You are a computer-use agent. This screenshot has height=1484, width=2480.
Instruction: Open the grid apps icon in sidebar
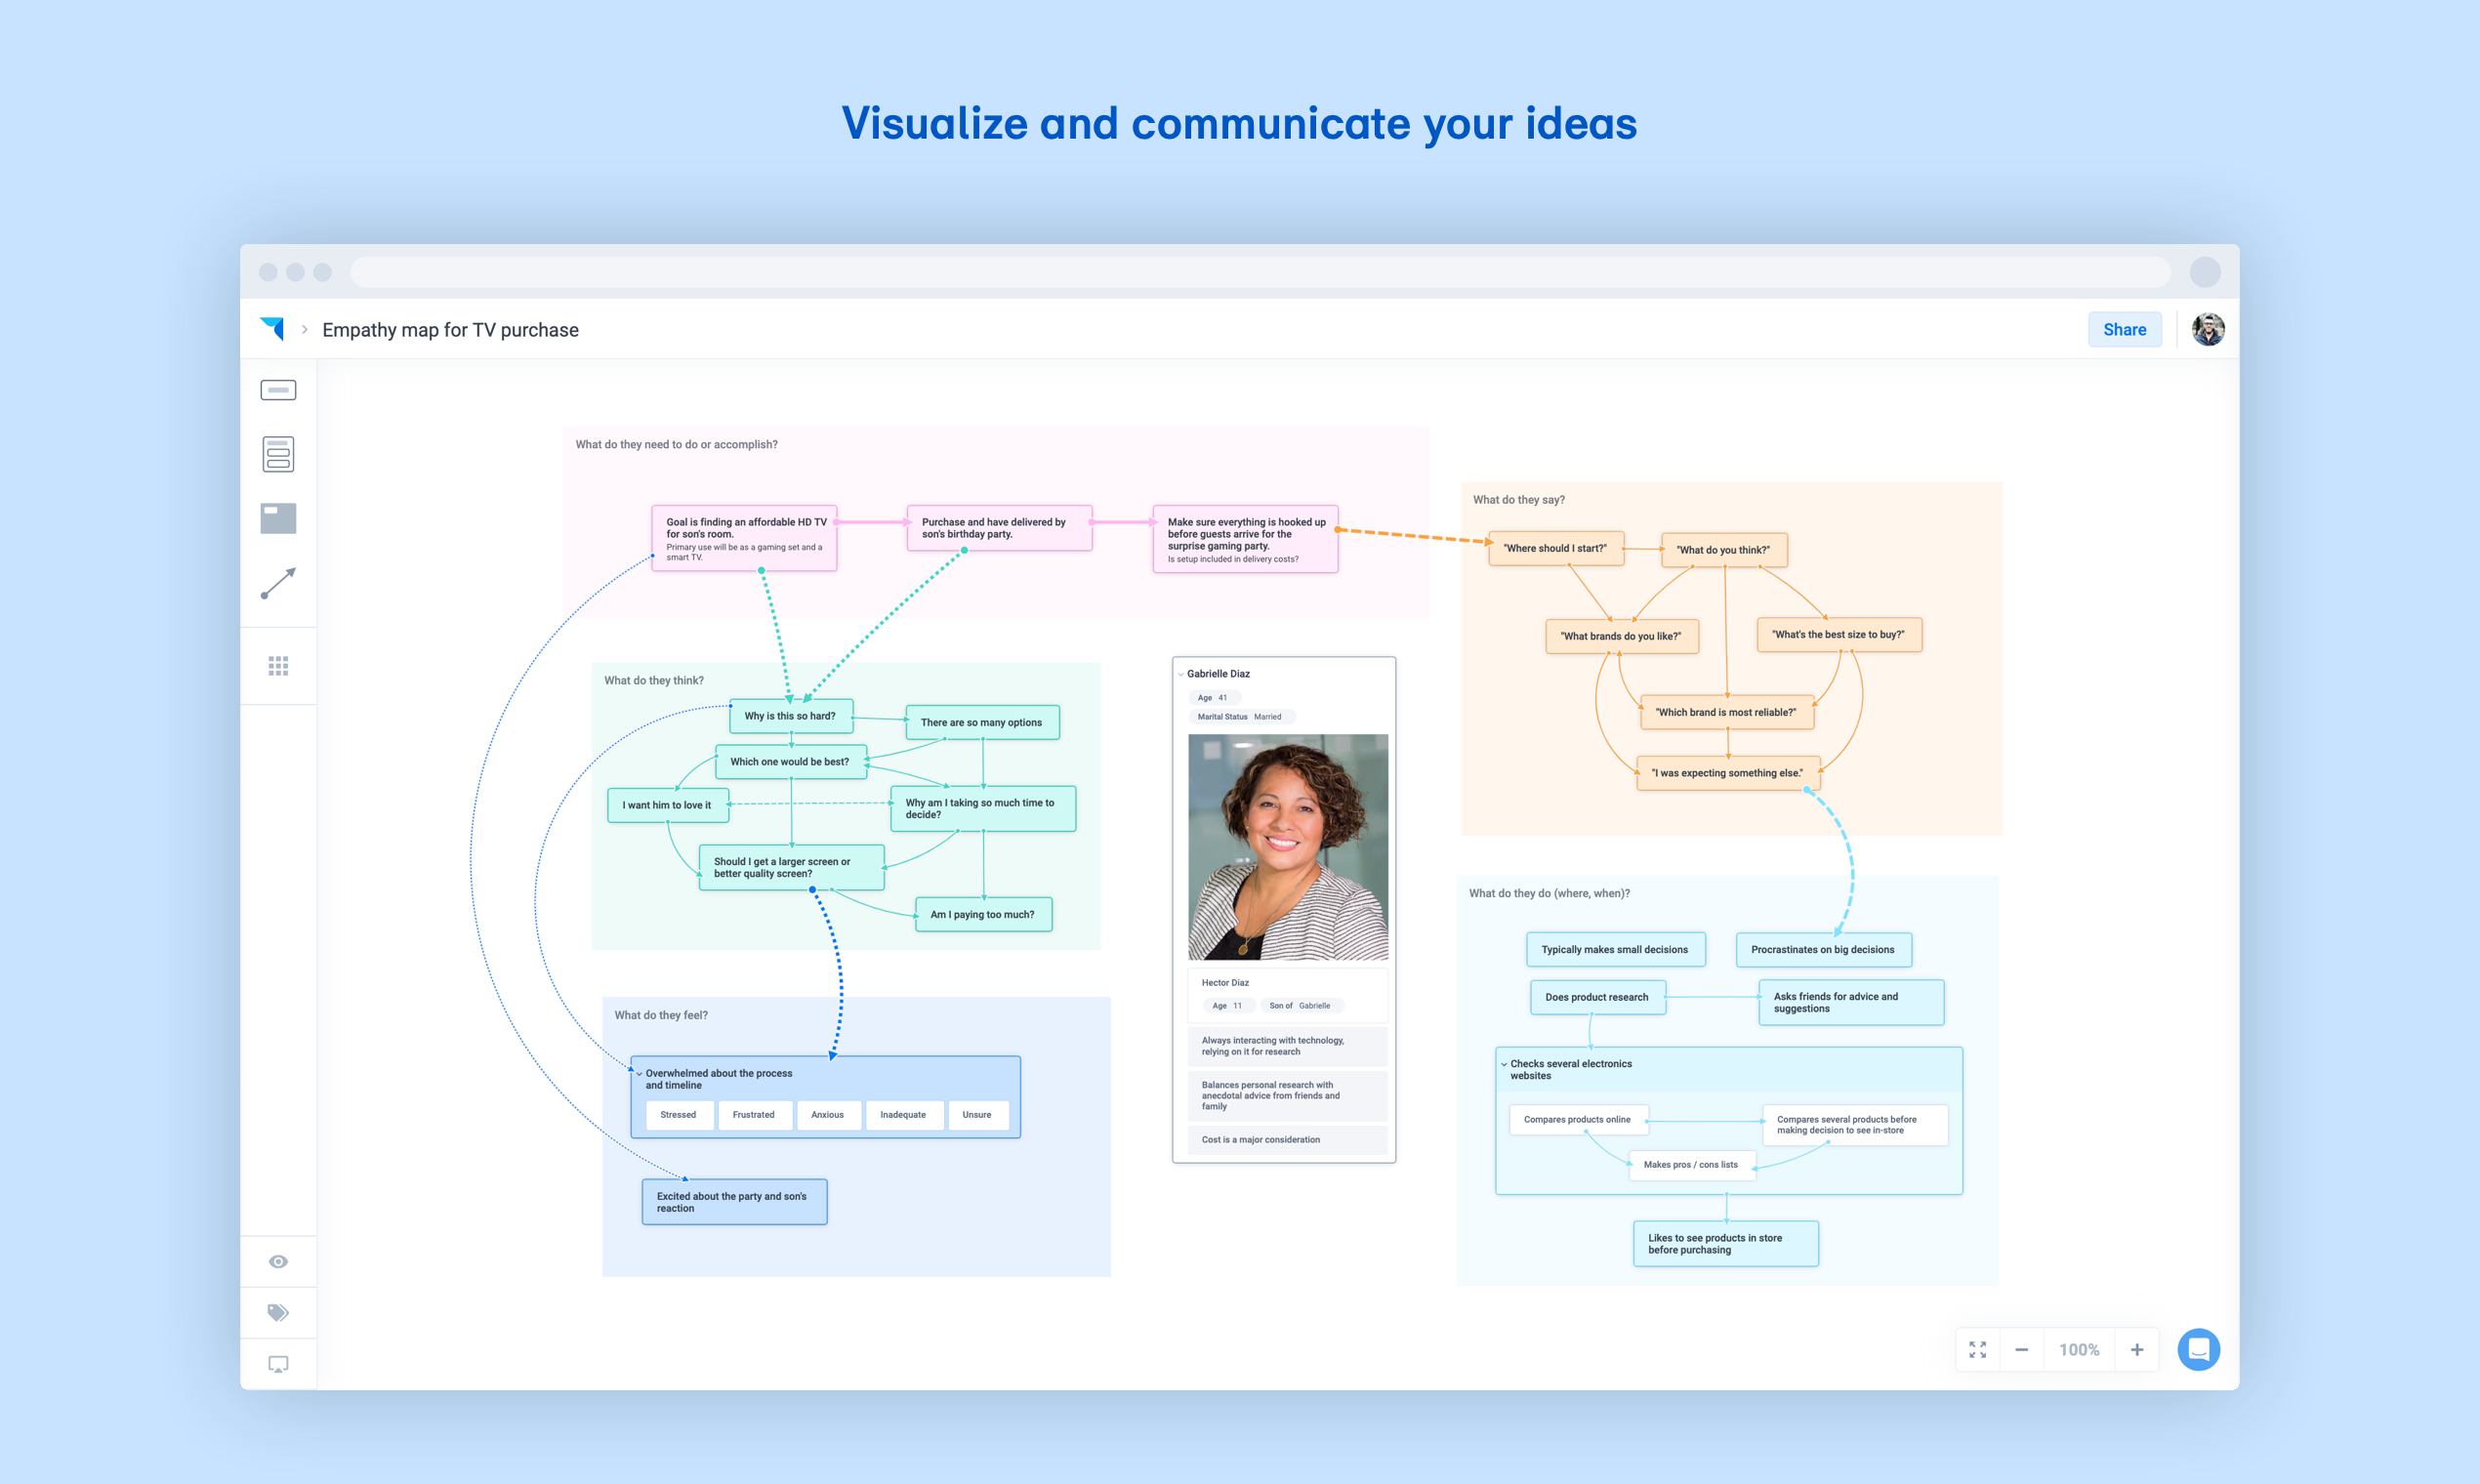(278, 666)
